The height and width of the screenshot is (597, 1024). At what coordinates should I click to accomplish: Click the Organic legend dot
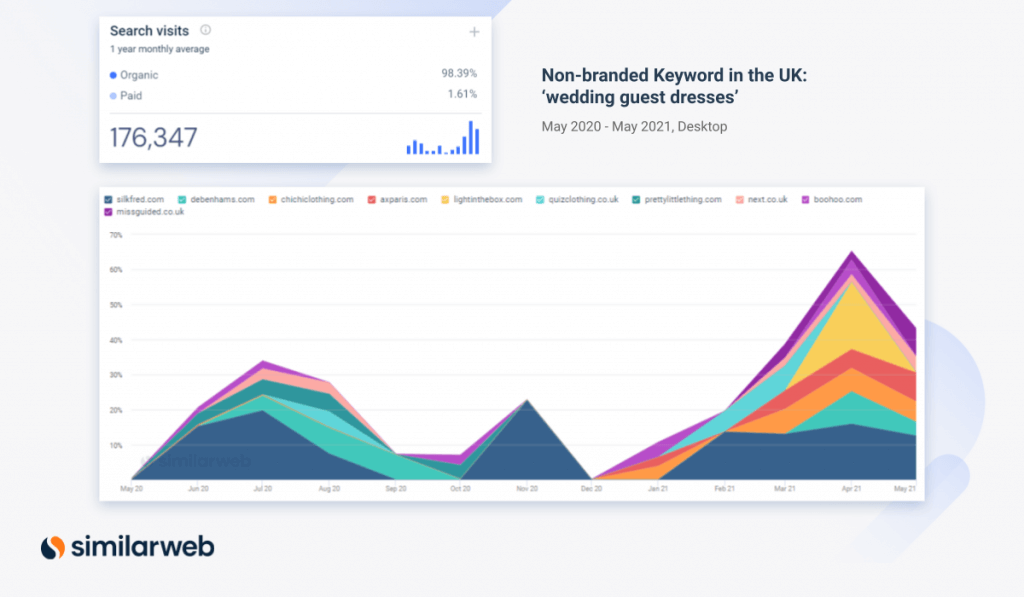pos(113,75)
